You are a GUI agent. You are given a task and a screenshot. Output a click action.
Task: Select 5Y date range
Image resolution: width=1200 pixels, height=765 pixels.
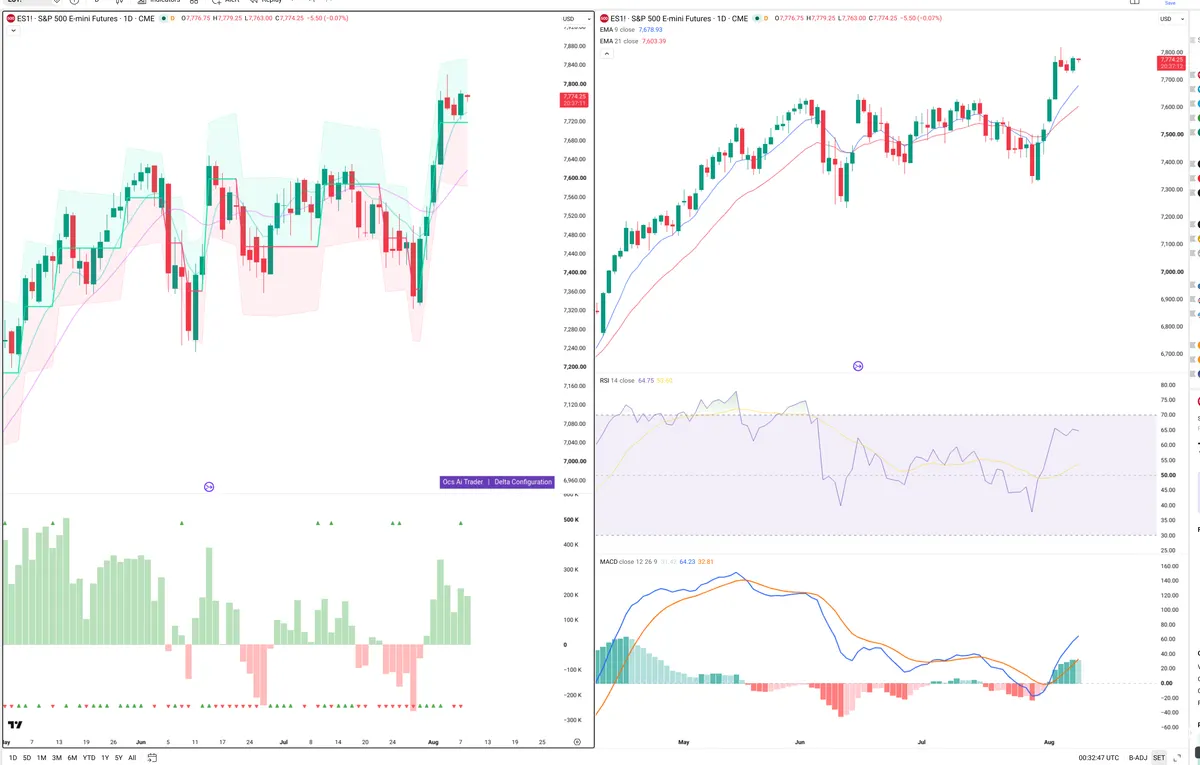(x=119, y=758)
